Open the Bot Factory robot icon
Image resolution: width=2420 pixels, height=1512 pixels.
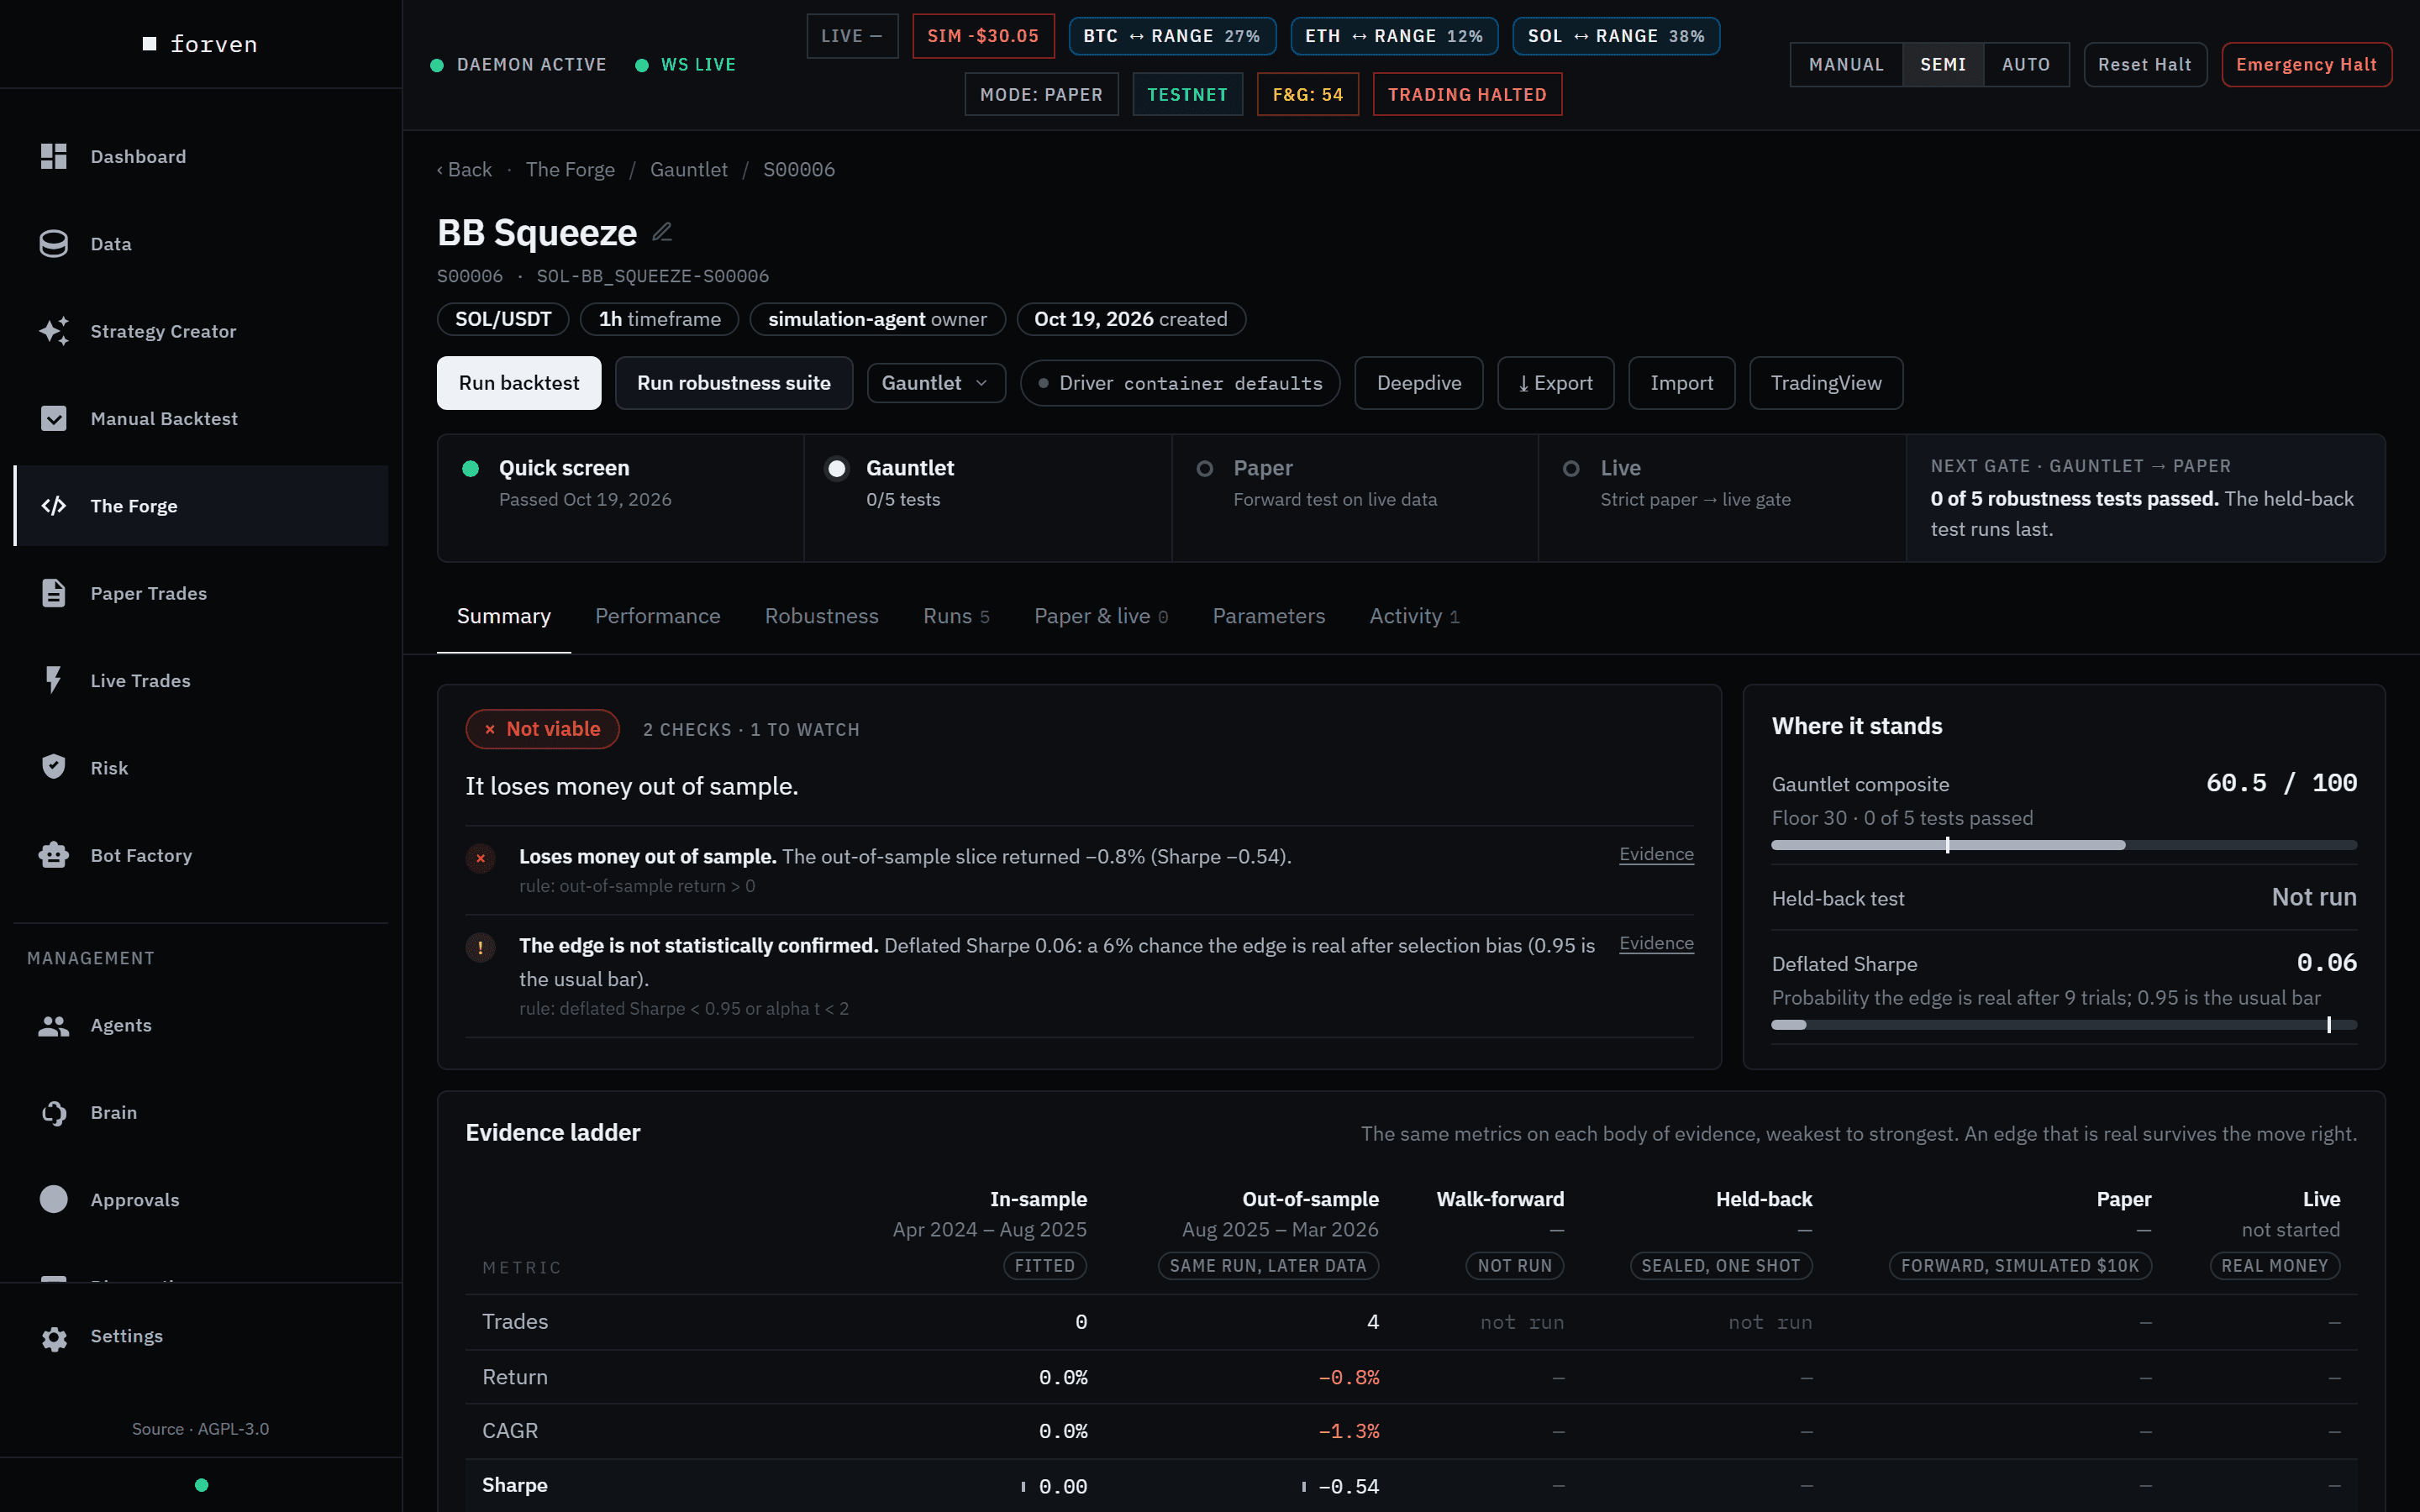(x=54, y=855)
